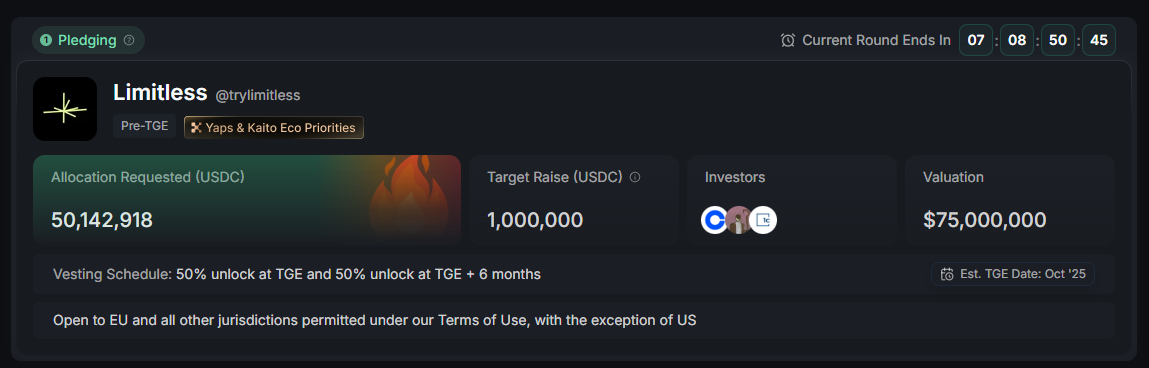
Task: Click the flame graphic on the allocation card
Action: point(408,198)
